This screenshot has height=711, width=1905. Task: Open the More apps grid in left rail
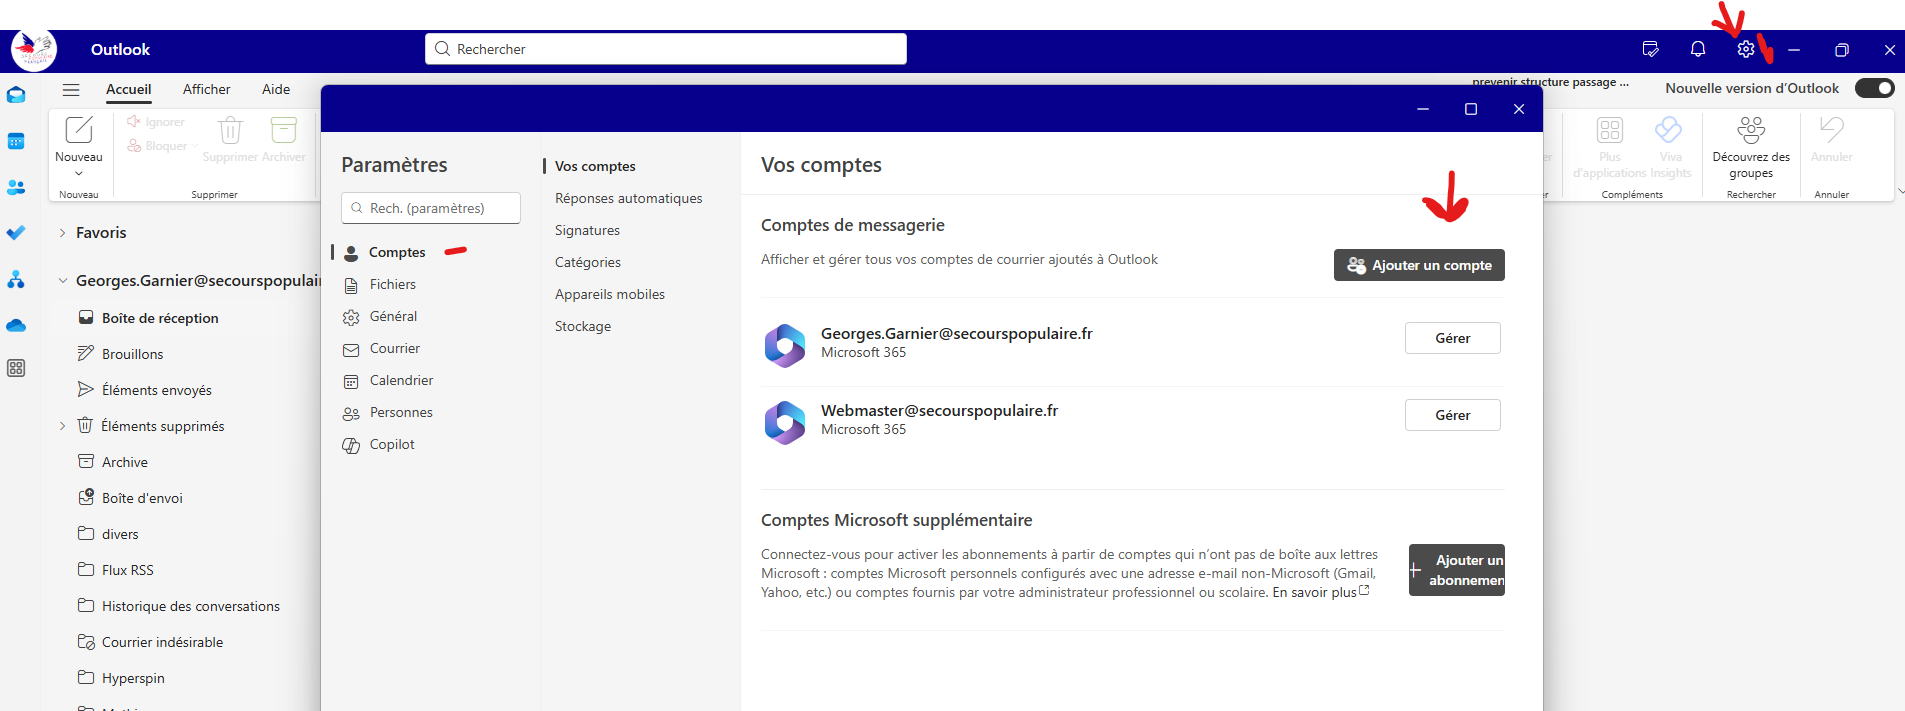click(16, 368)
